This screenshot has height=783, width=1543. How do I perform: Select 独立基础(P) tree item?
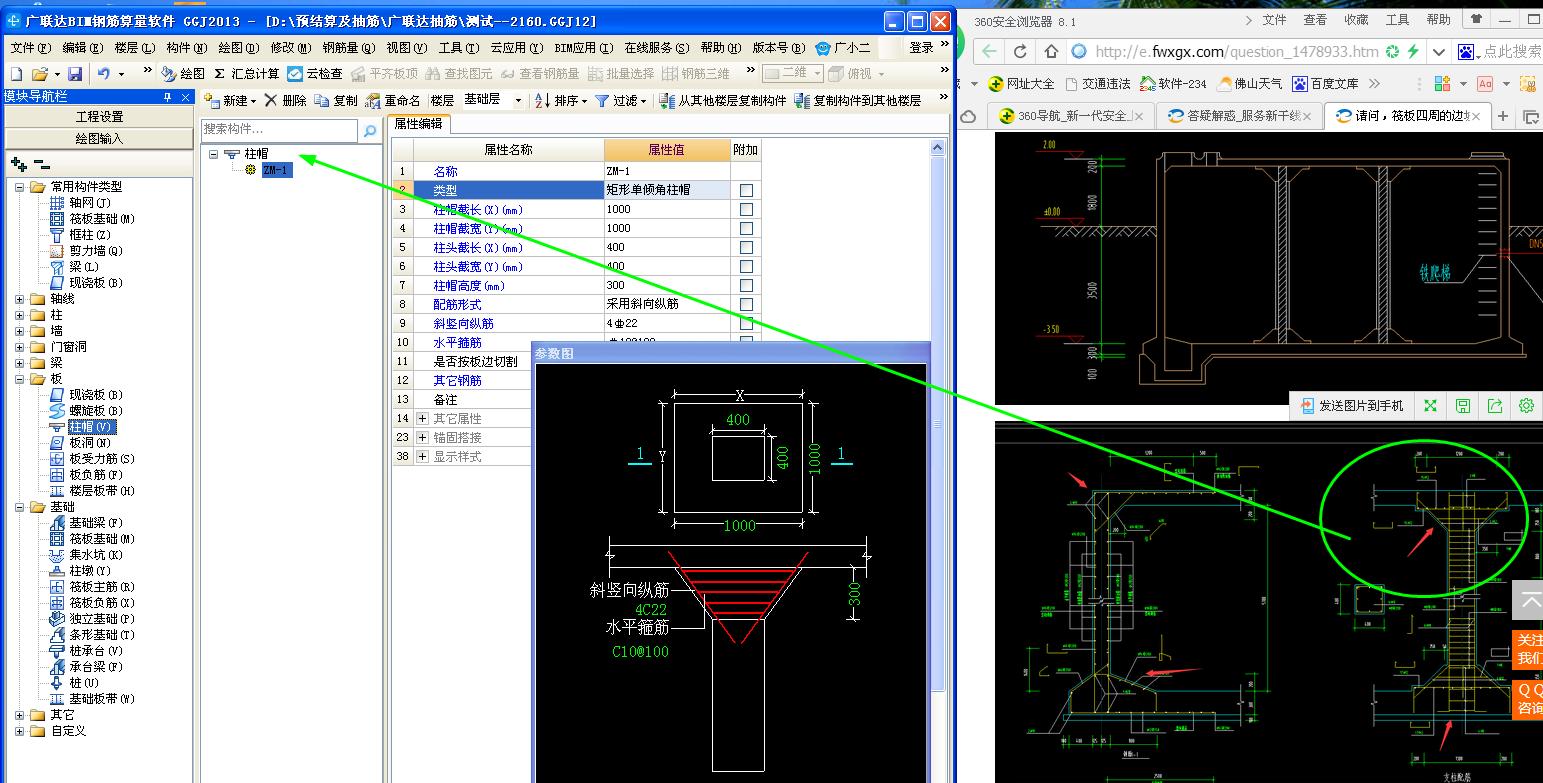[x=102, y=619]
